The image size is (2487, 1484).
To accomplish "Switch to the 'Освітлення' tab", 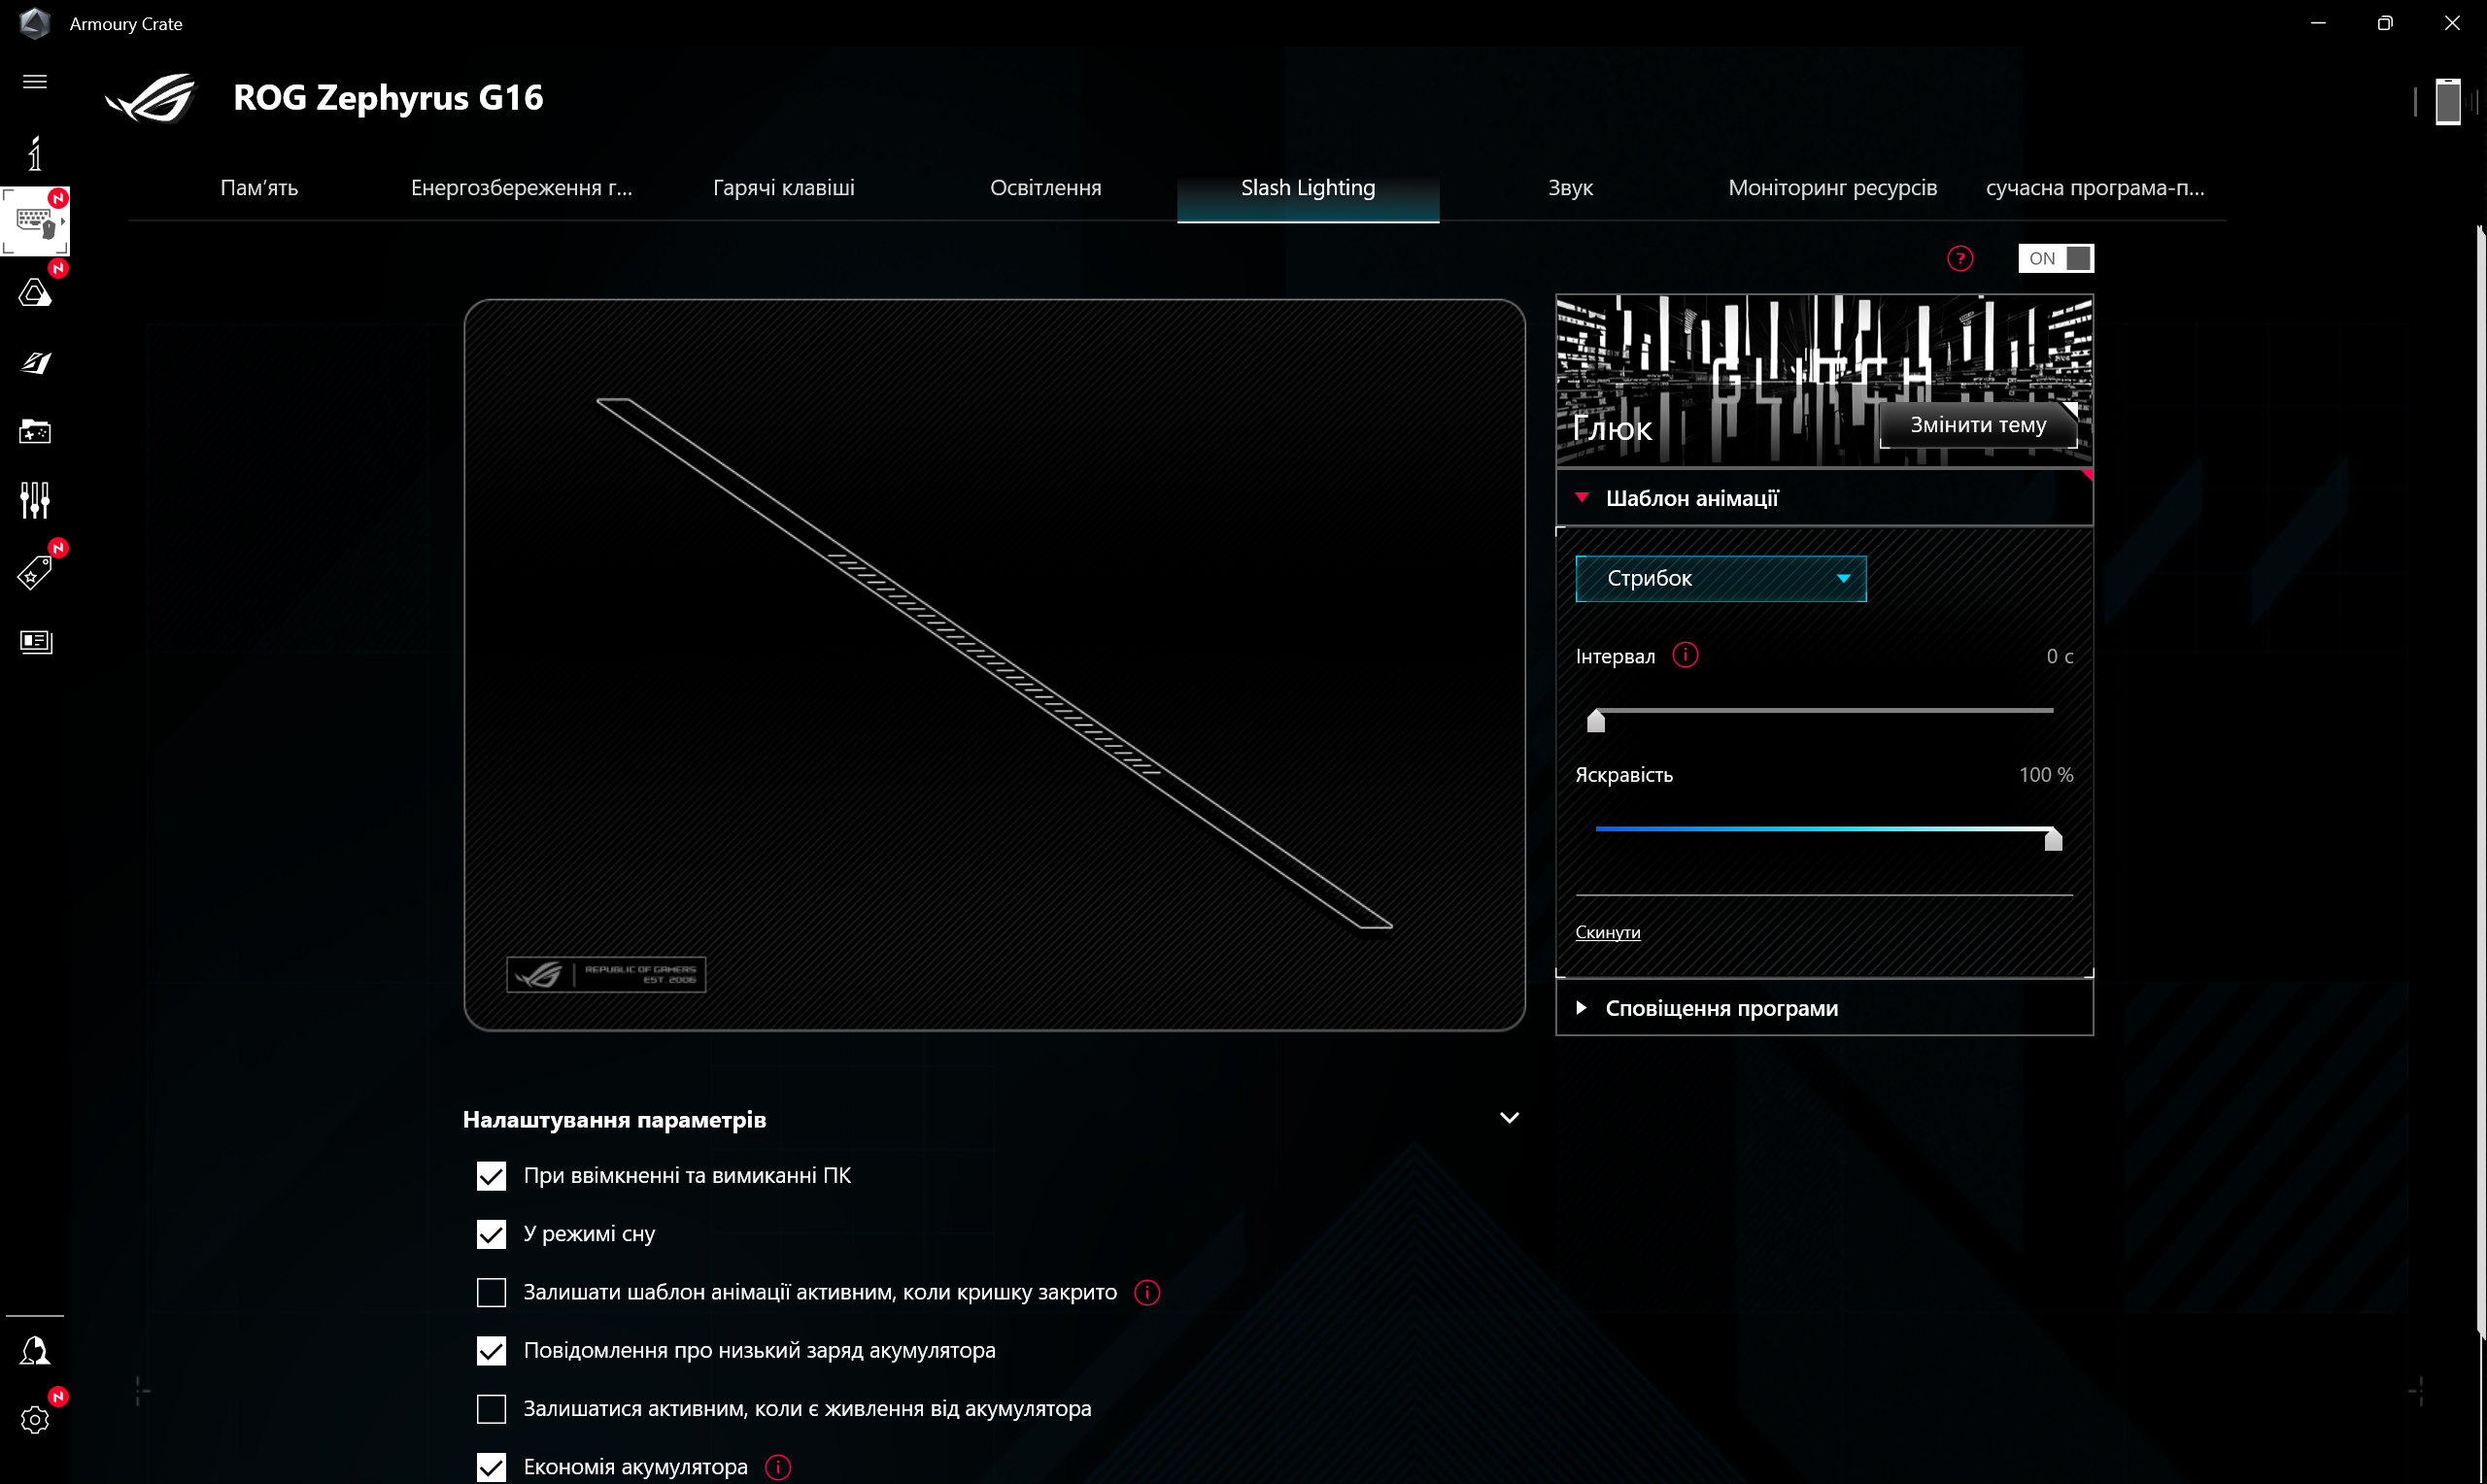I will [x=1045, y=187].
